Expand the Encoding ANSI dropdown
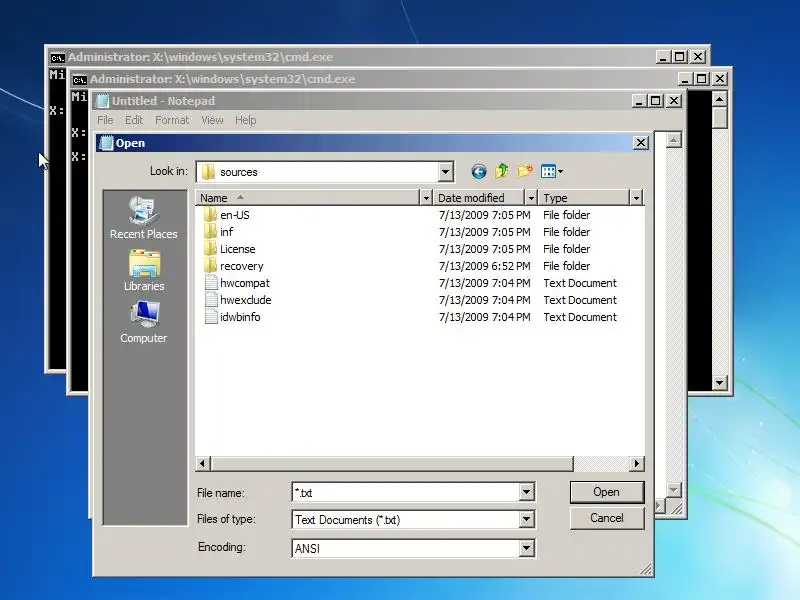The width and height of the screenshot is (800, 600). pyautogui.click(x=527, y=548)
